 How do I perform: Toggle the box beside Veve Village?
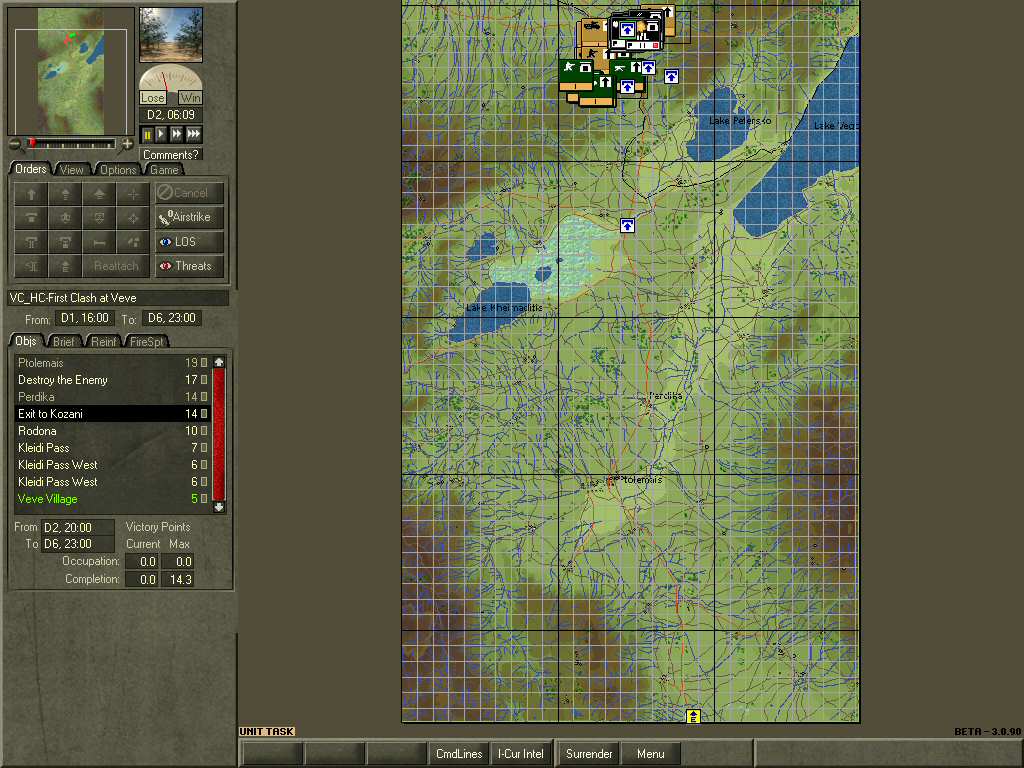coord(204,498)
